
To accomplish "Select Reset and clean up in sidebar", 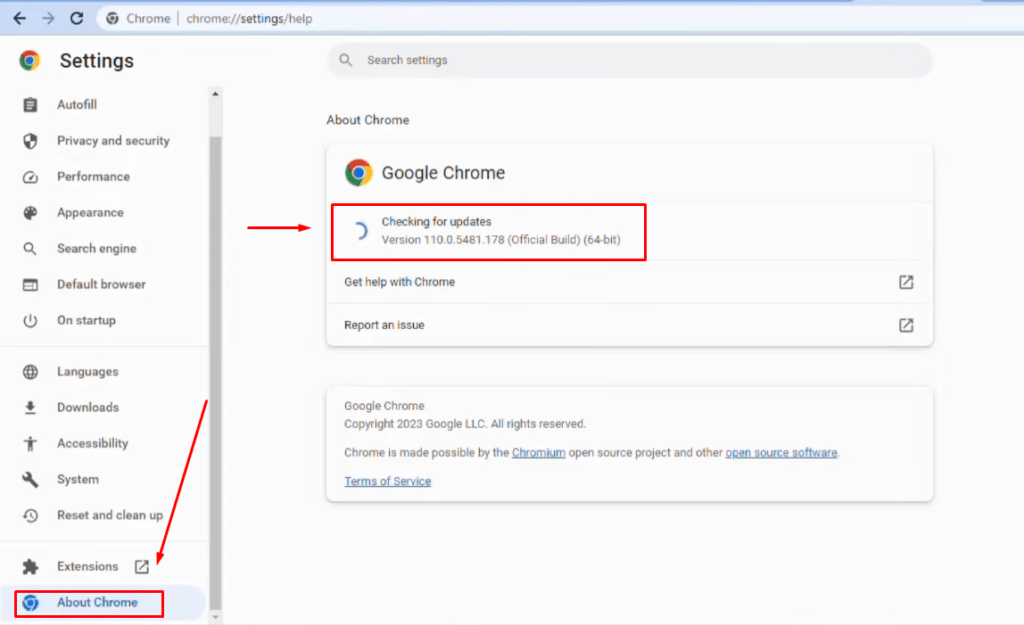I will pos(110,515).
